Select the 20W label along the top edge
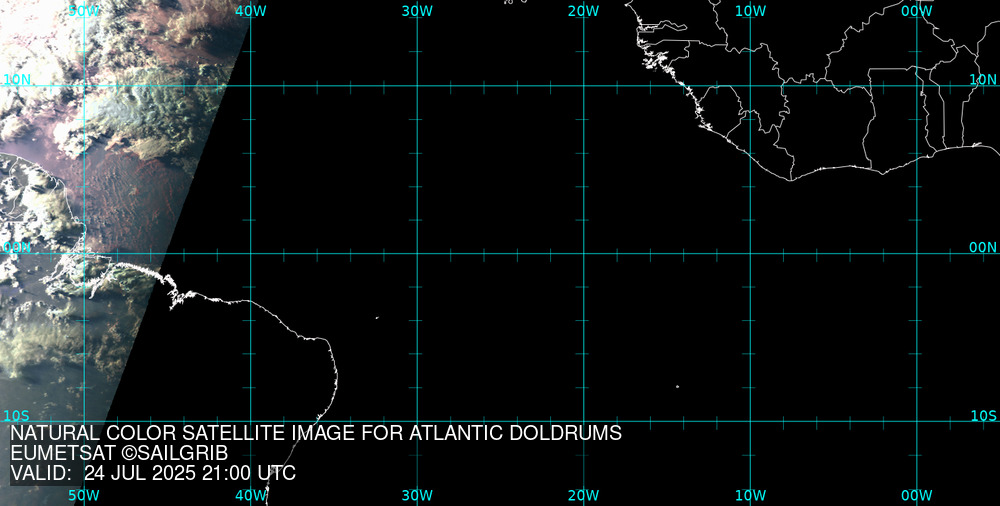The height and width of the screenshot is (506, 1000). (x=584, y=11)
